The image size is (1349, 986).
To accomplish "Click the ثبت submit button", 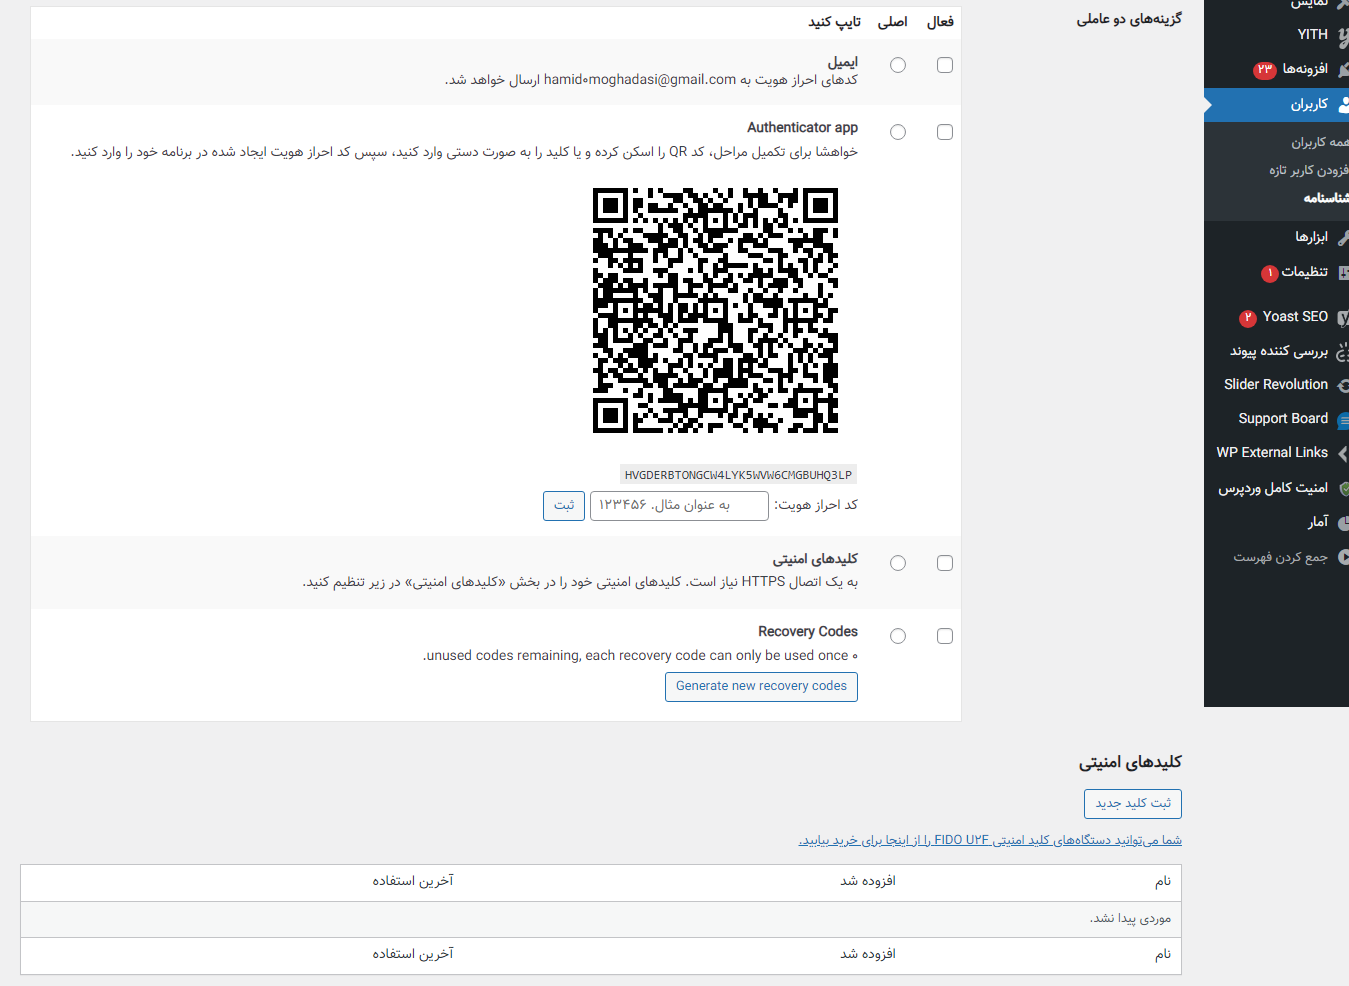I will (x=564, y=506).
